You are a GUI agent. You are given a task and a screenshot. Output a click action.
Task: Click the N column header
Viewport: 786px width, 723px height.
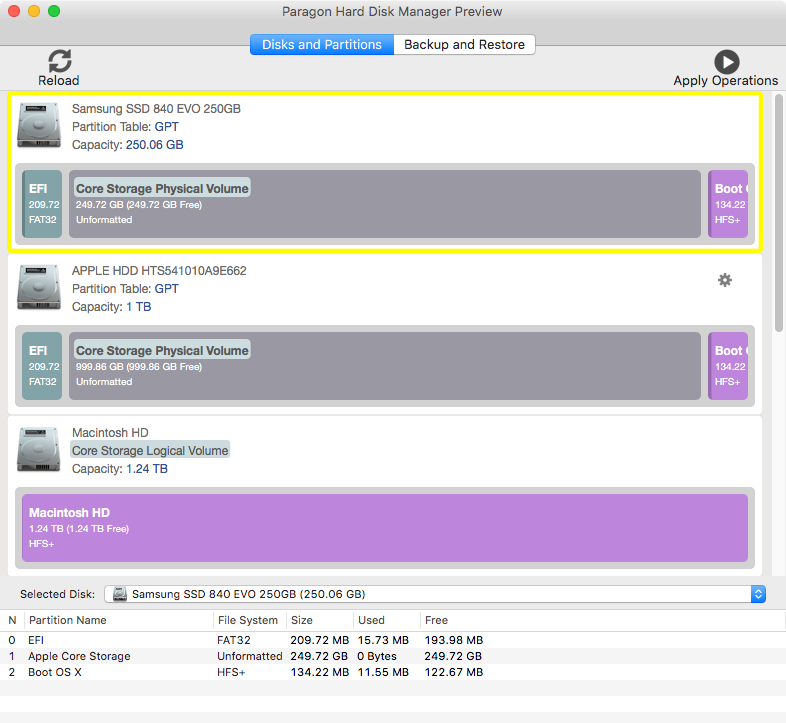pos(12,620)
